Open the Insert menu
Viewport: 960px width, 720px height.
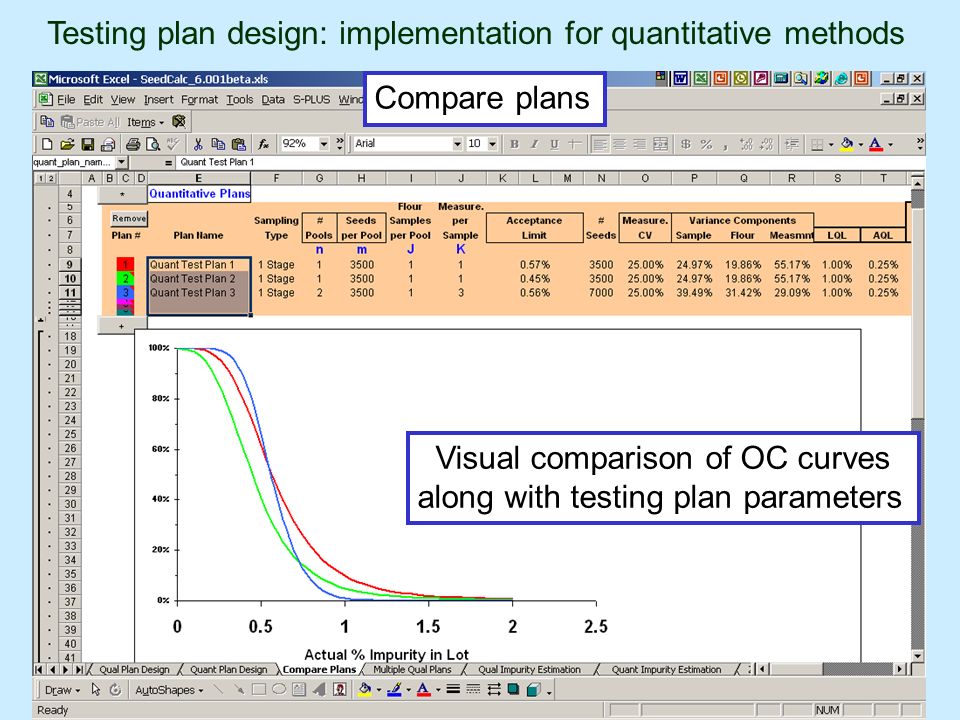159,100
